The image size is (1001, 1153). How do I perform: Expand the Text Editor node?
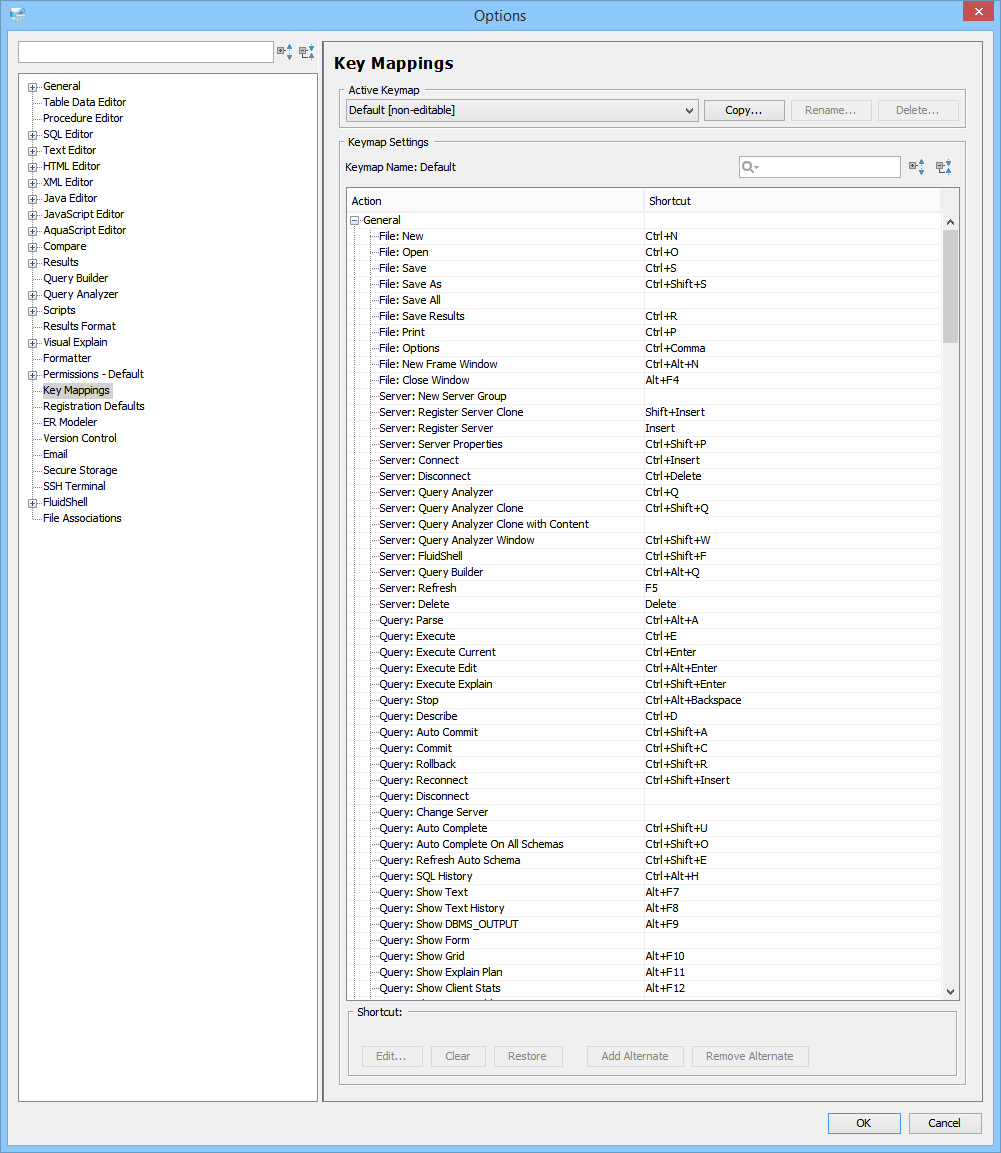32,151
